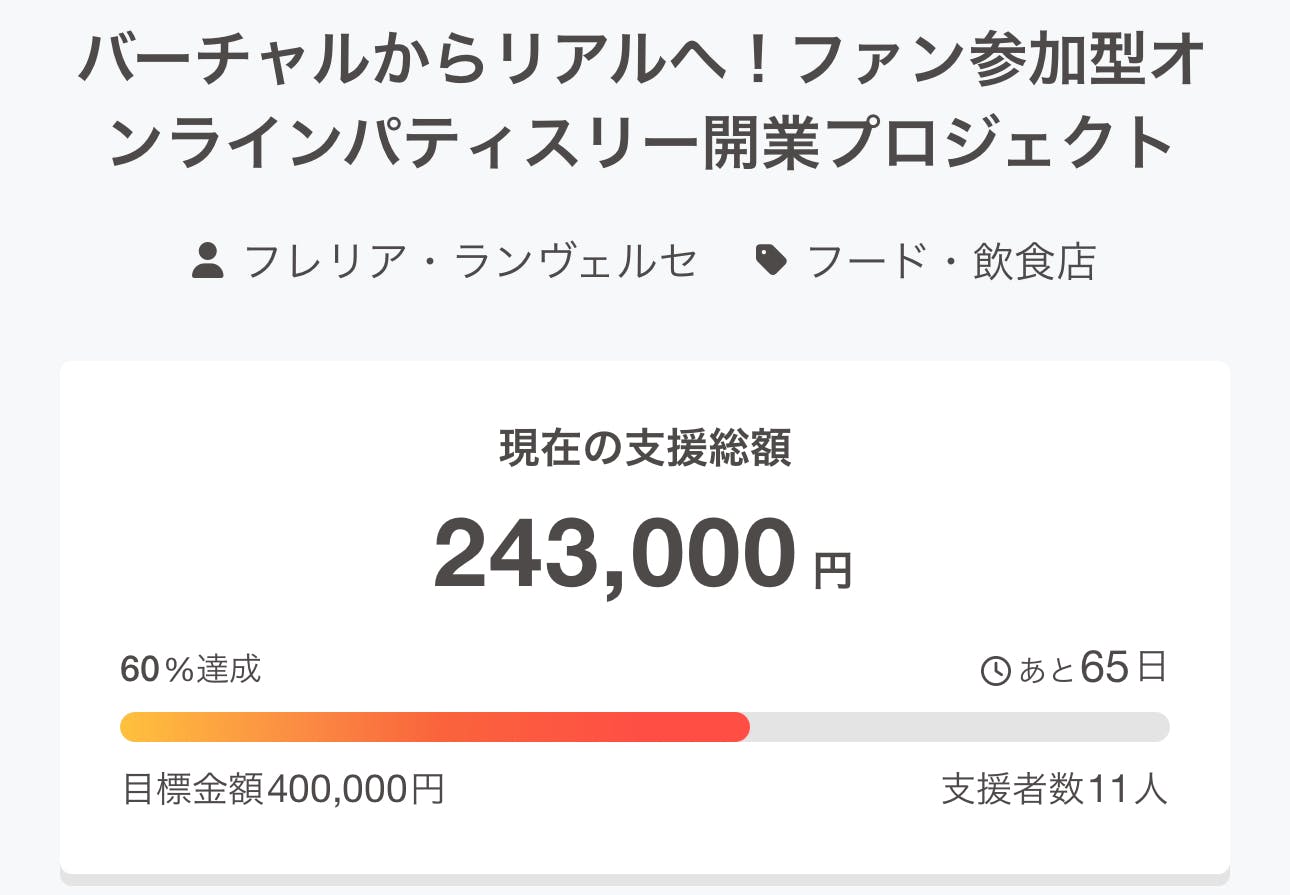Click the category tag icon
Viewport: 1290px width, 895px height.
770,262
